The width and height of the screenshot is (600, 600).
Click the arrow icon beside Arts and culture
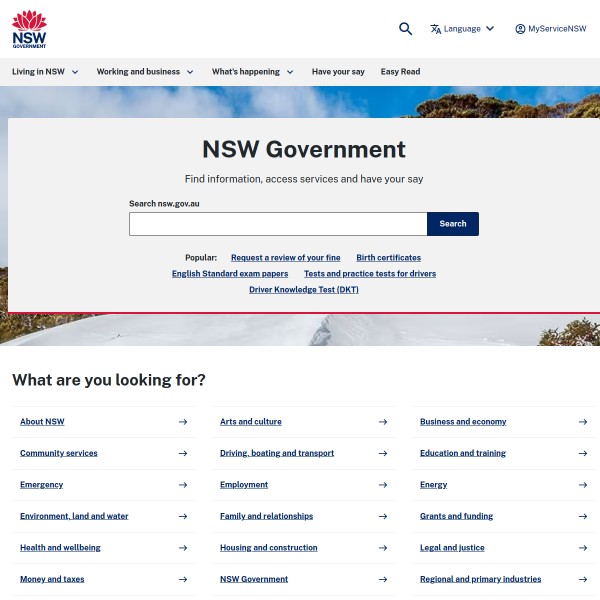pos(382,422)
